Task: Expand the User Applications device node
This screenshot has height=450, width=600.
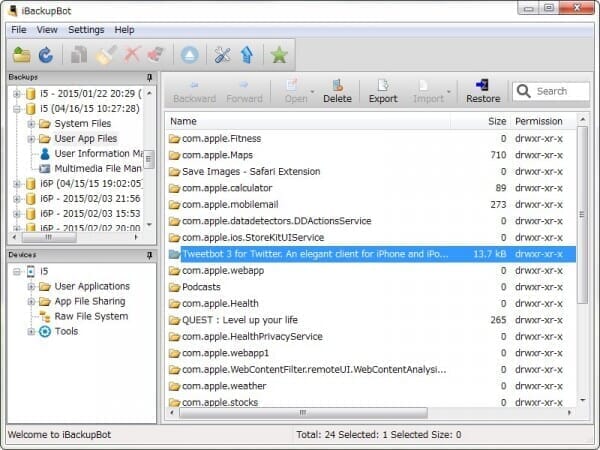Action: [x=31, y=287]
